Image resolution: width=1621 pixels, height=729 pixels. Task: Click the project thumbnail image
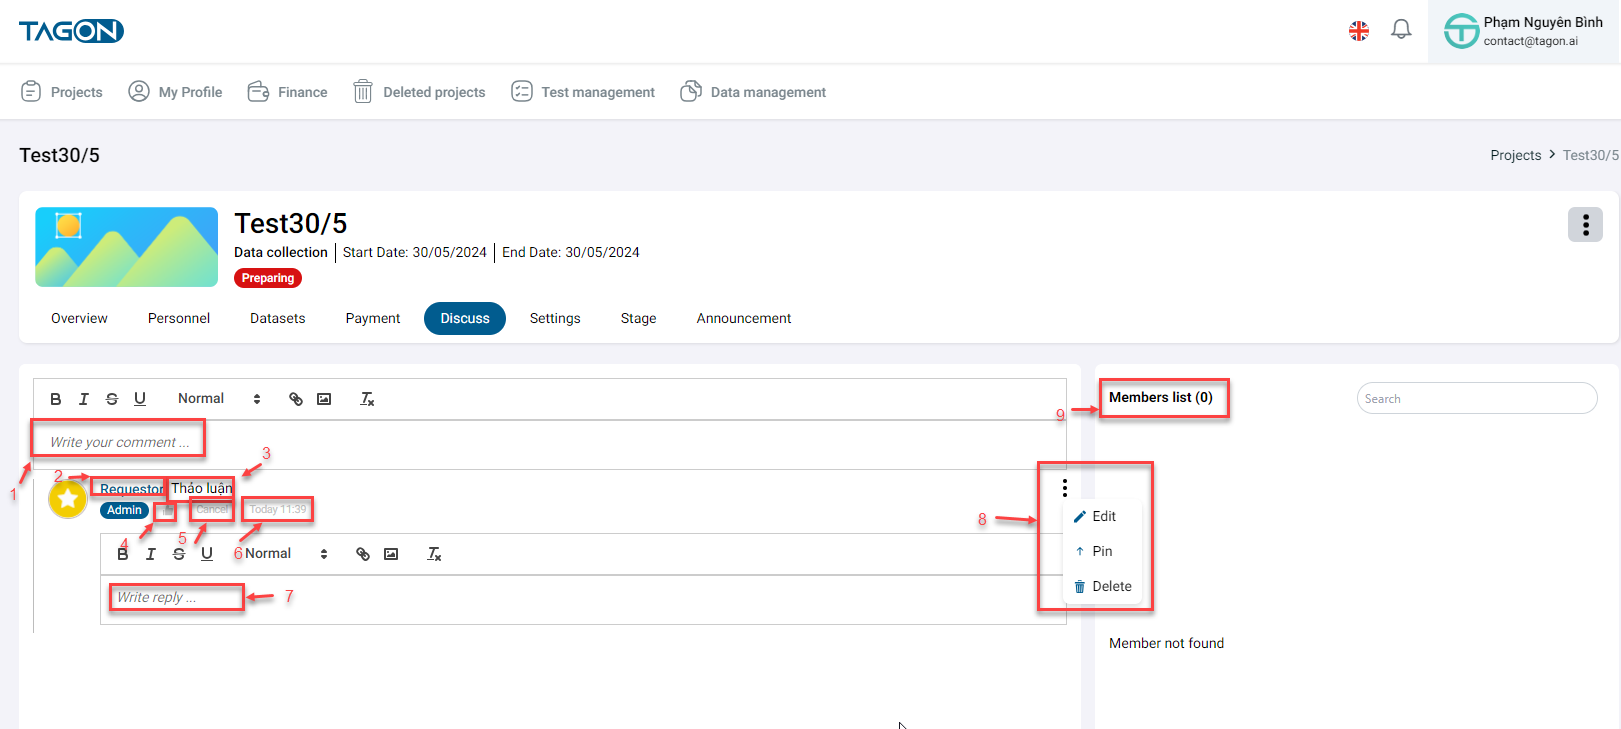point(126,247)
